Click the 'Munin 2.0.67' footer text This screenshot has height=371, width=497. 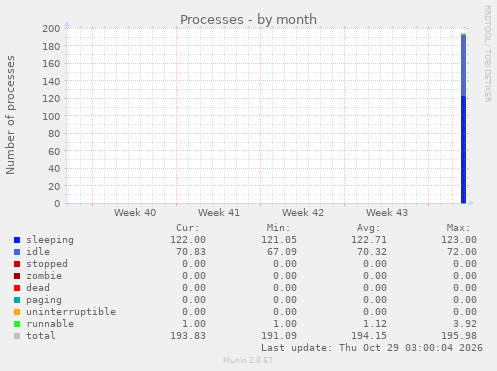coord(248,360)
